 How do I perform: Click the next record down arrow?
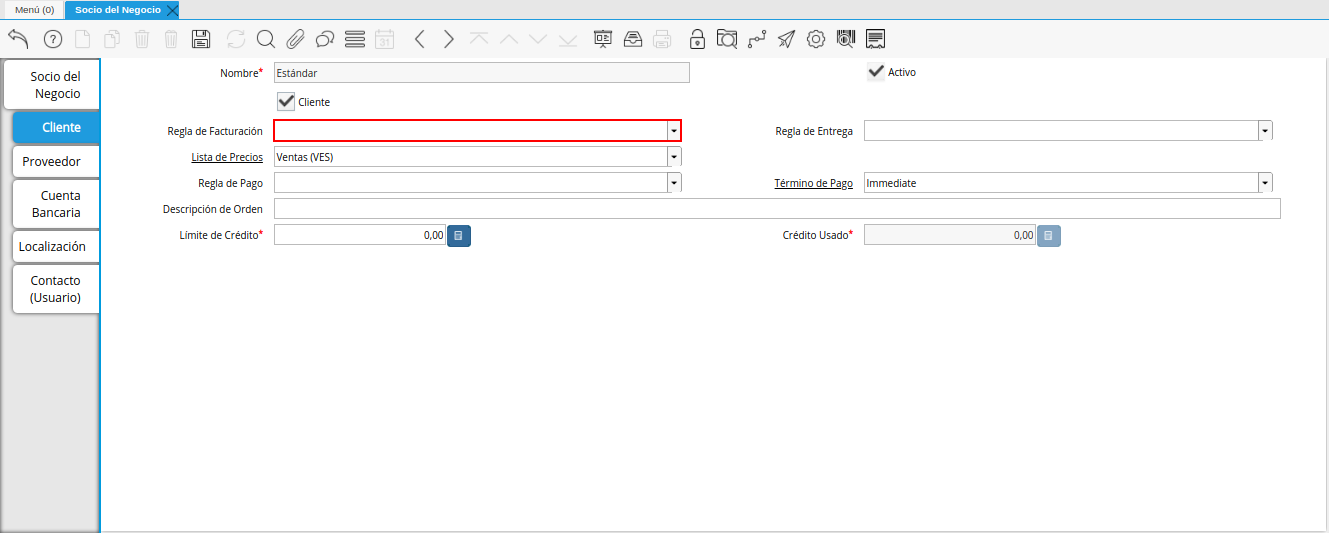coord(538,39)
